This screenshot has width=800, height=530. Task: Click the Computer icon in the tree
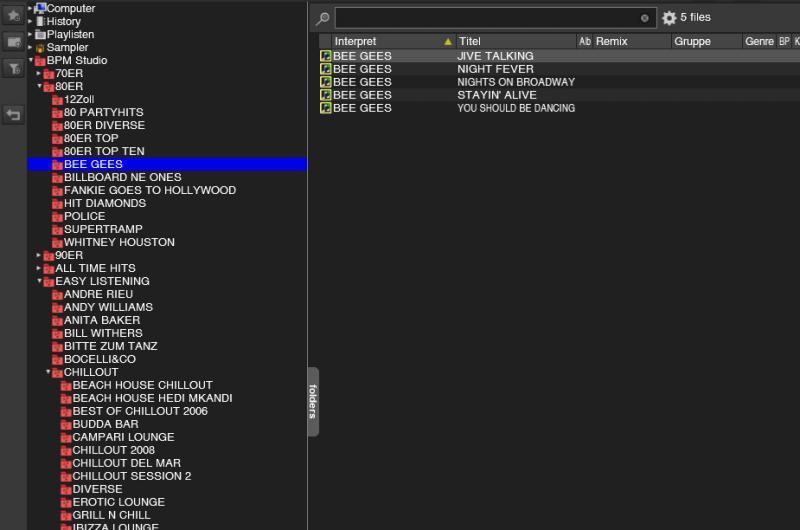point(40,8)
